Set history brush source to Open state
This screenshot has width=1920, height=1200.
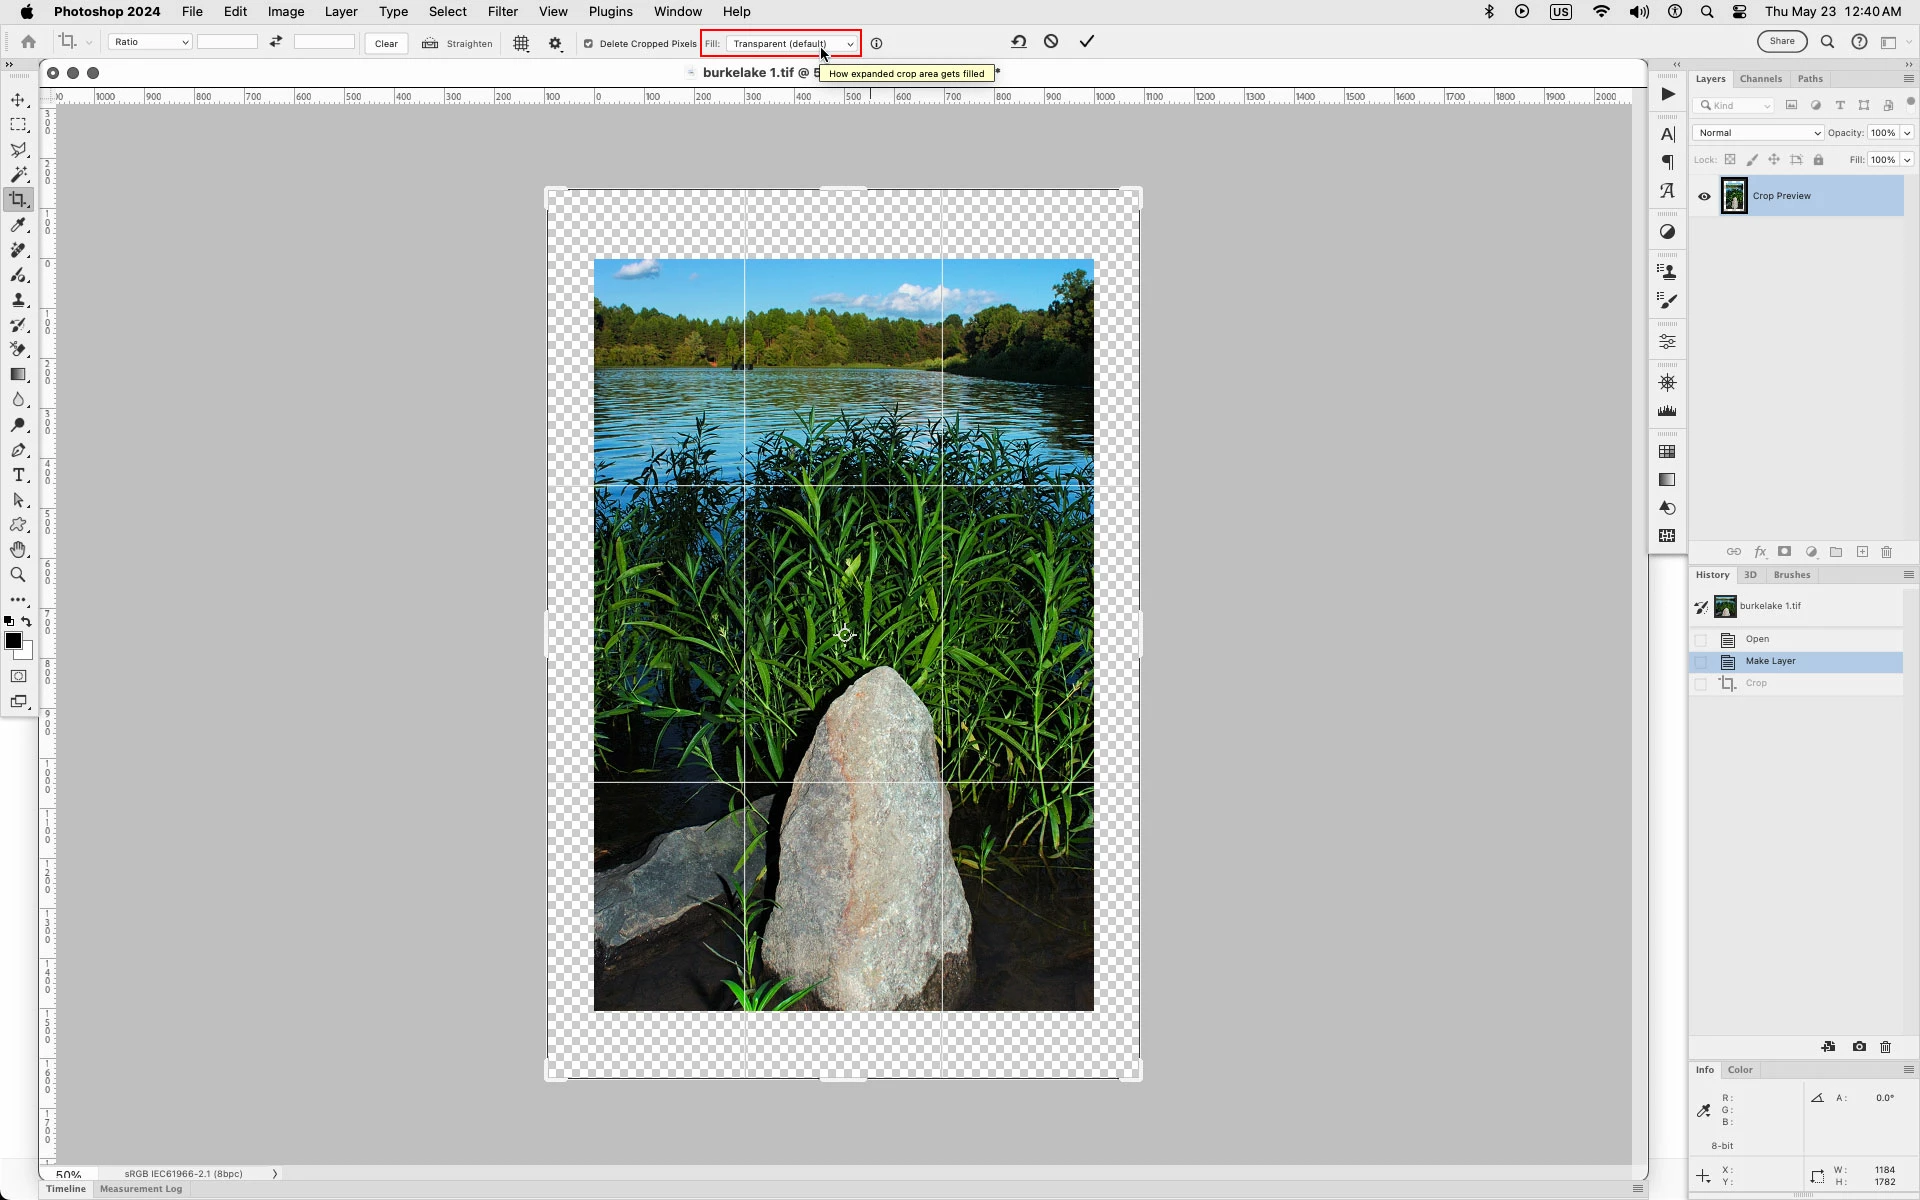coord(1701,640)
